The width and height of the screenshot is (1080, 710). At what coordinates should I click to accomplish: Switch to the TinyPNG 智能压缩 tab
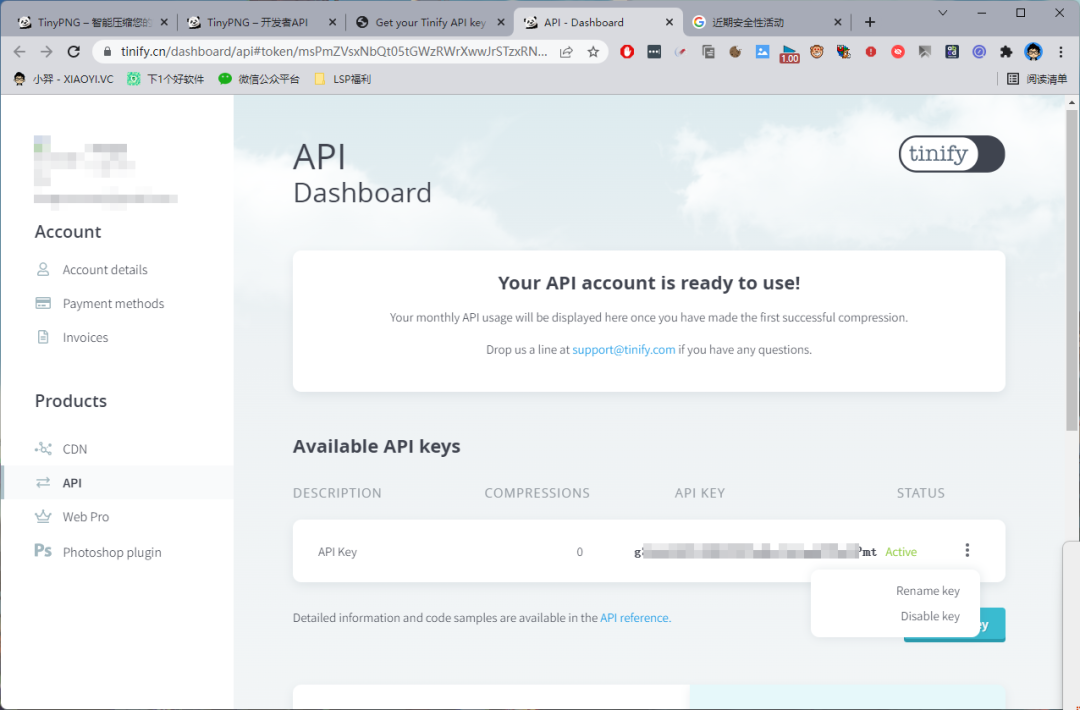[92, 23]
